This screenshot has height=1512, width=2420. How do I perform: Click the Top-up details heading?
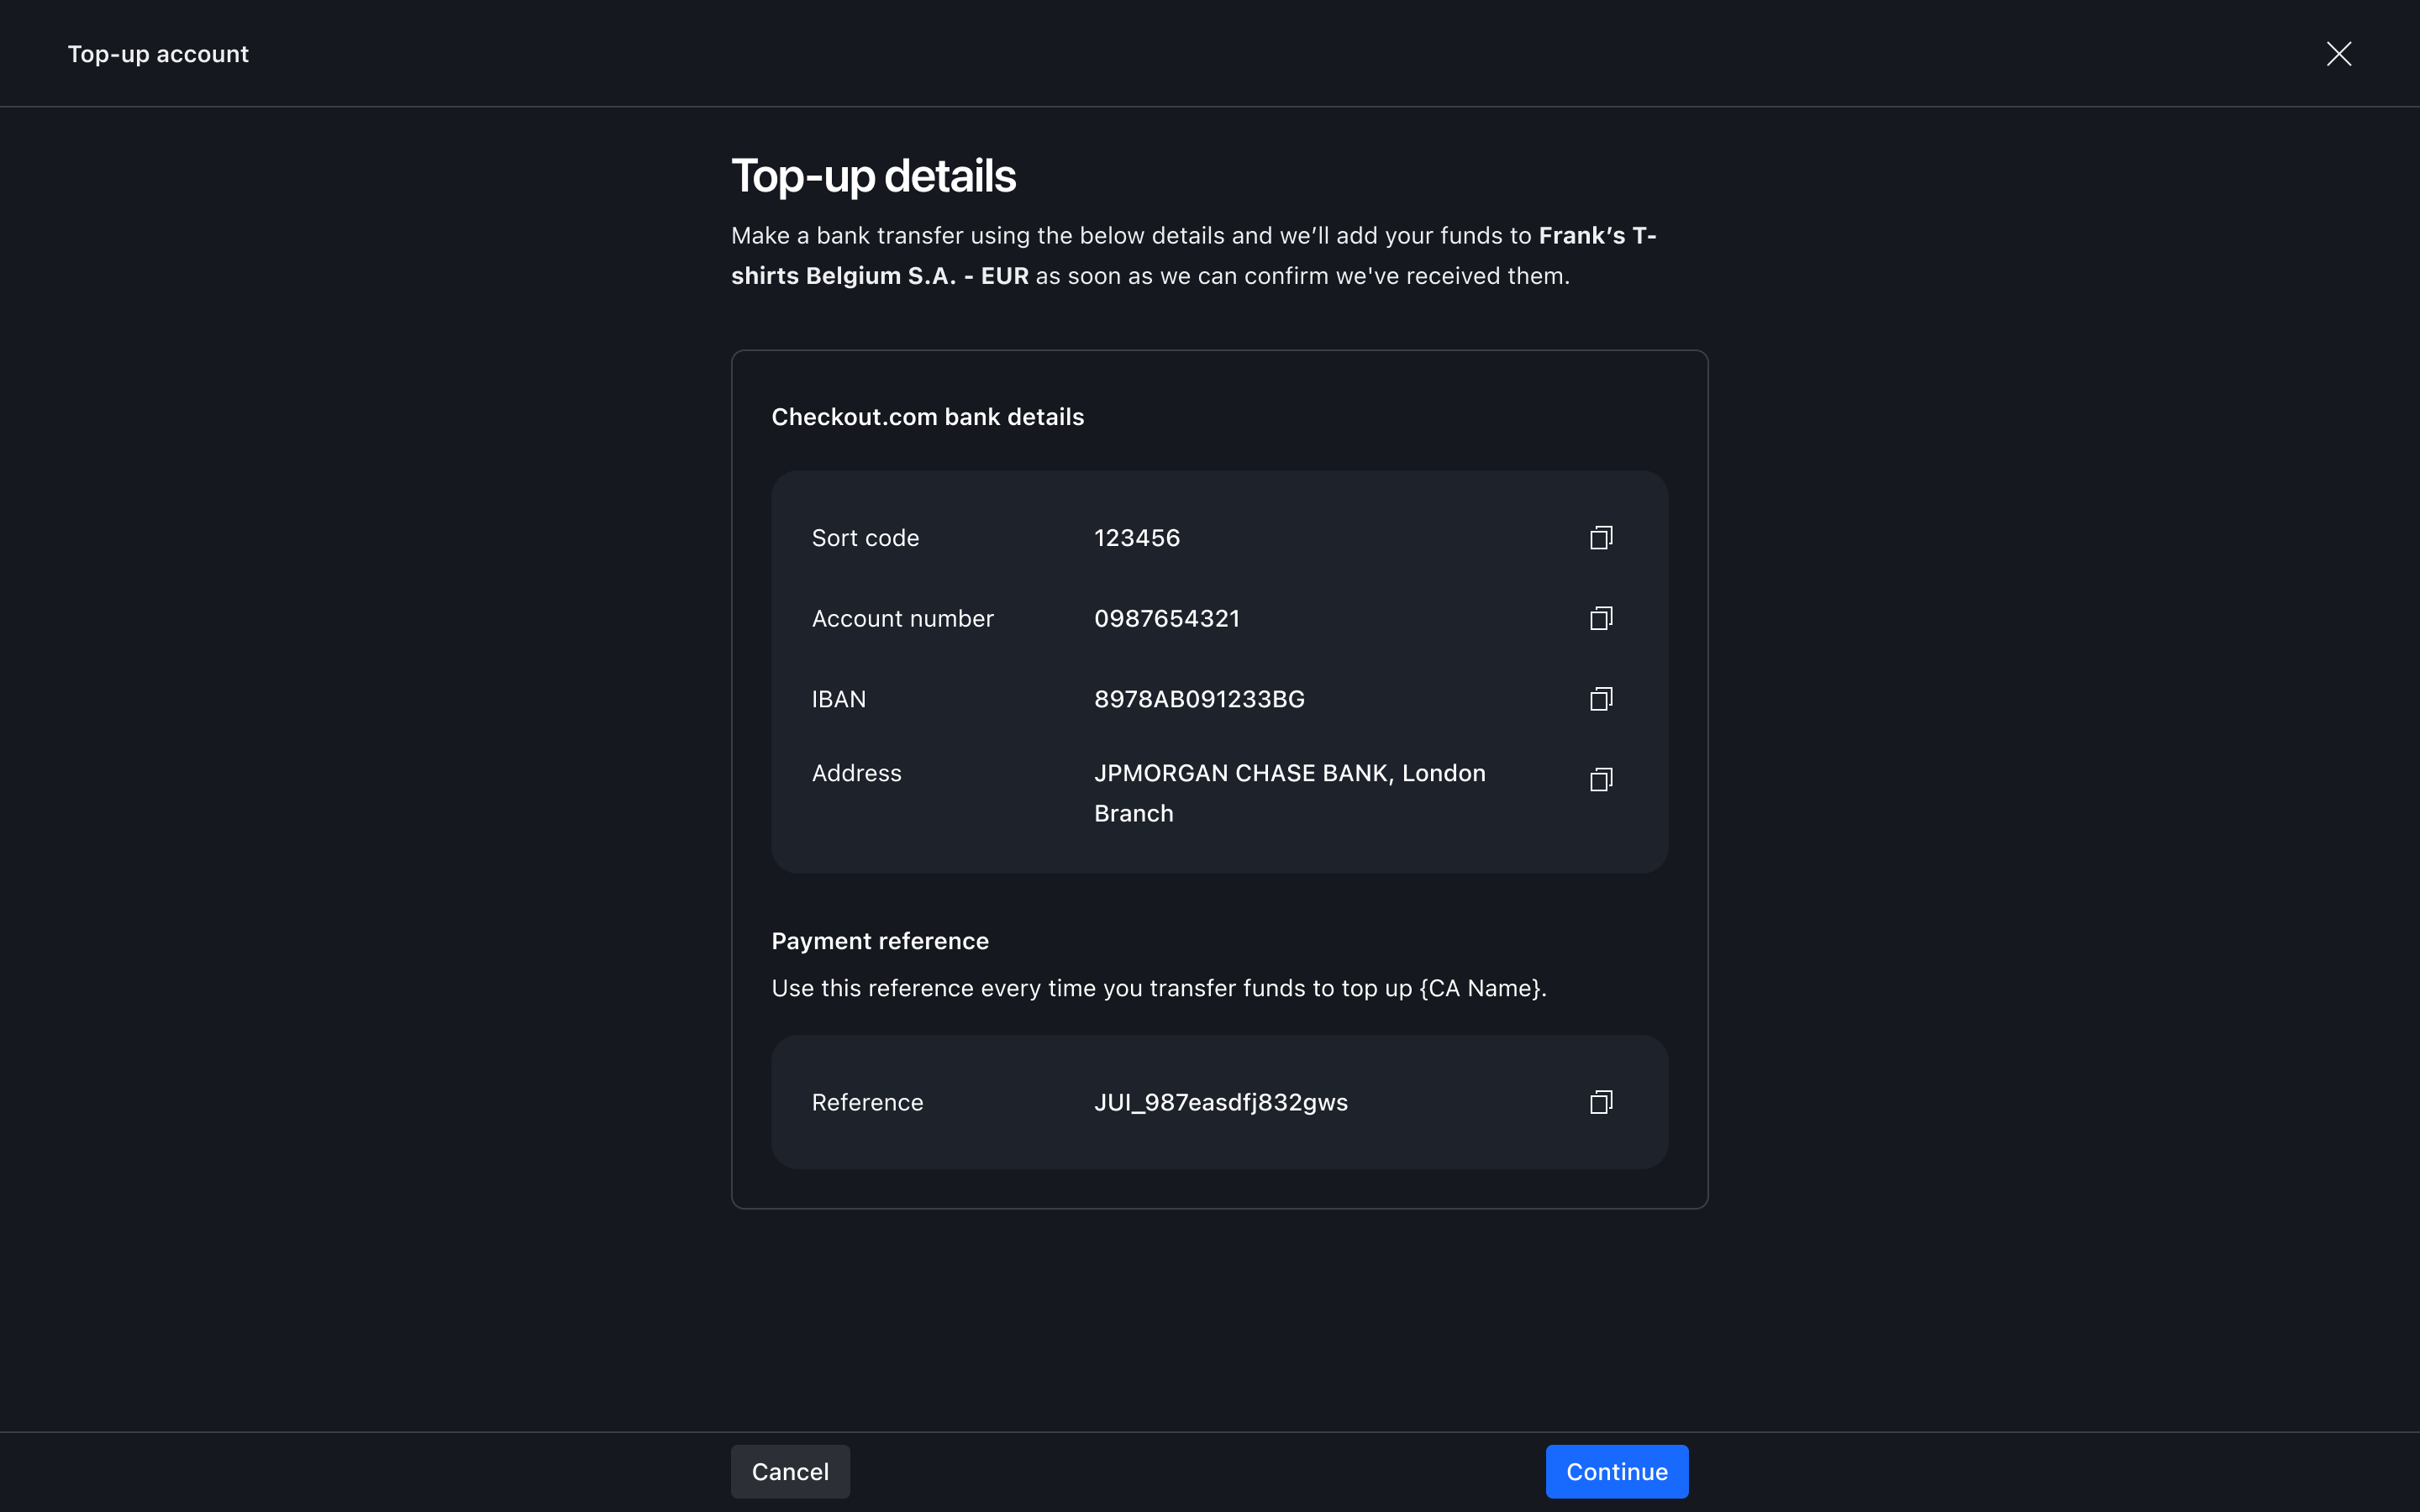pyautogui.click(x=873, y=176)
